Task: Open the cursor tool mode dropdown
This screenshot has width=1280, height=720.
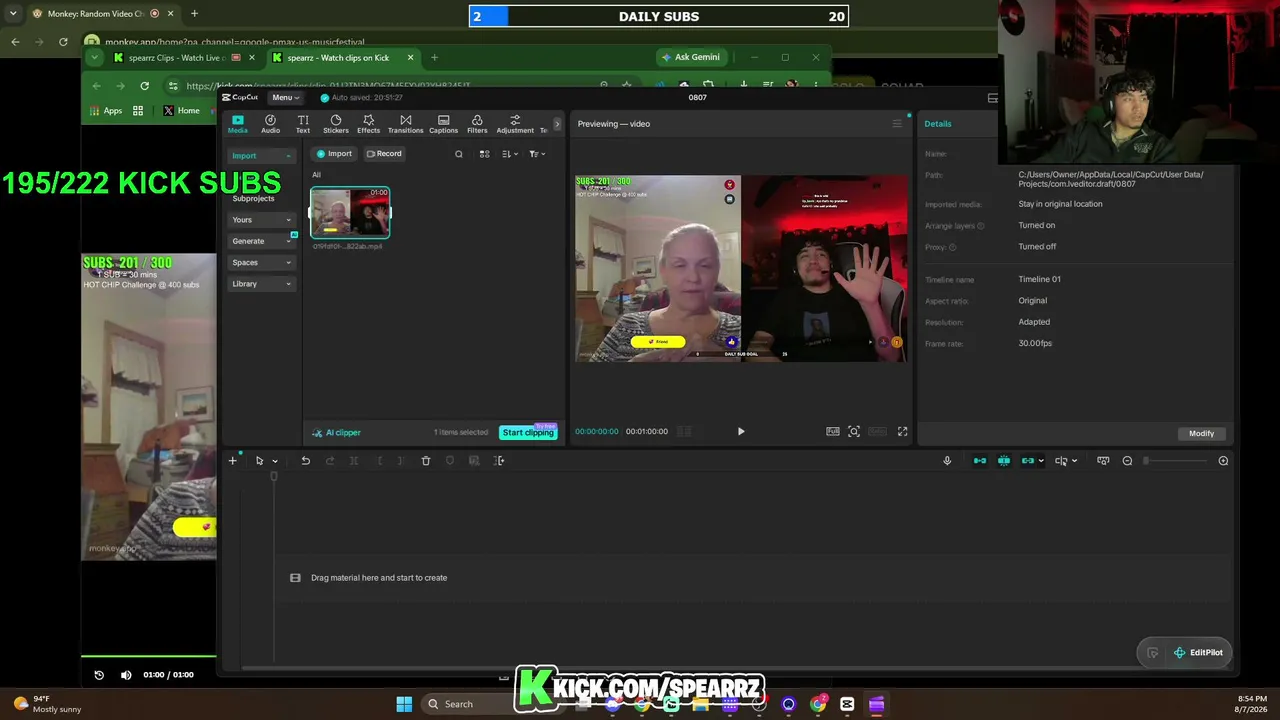Action: 275,461
